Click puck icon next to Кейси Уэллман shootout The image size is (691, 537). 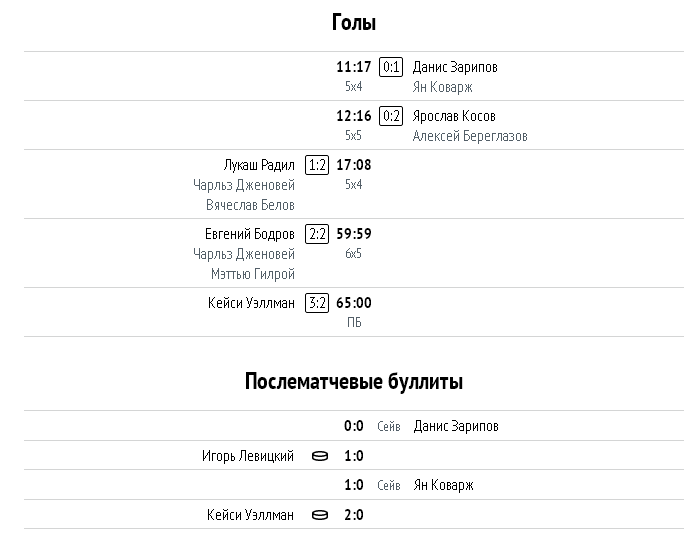point(320,515)
